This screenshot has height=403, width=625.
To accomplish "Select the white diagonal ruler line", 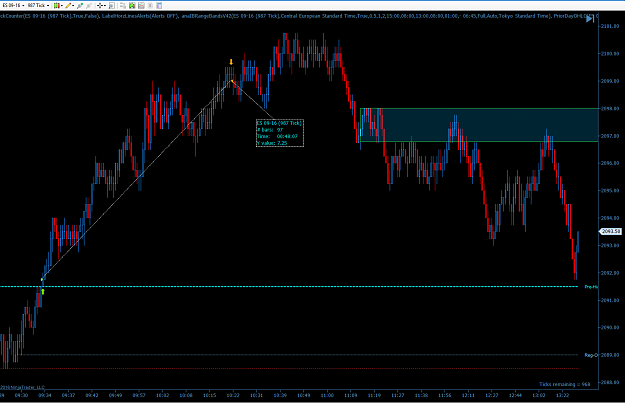I will 136,181.
